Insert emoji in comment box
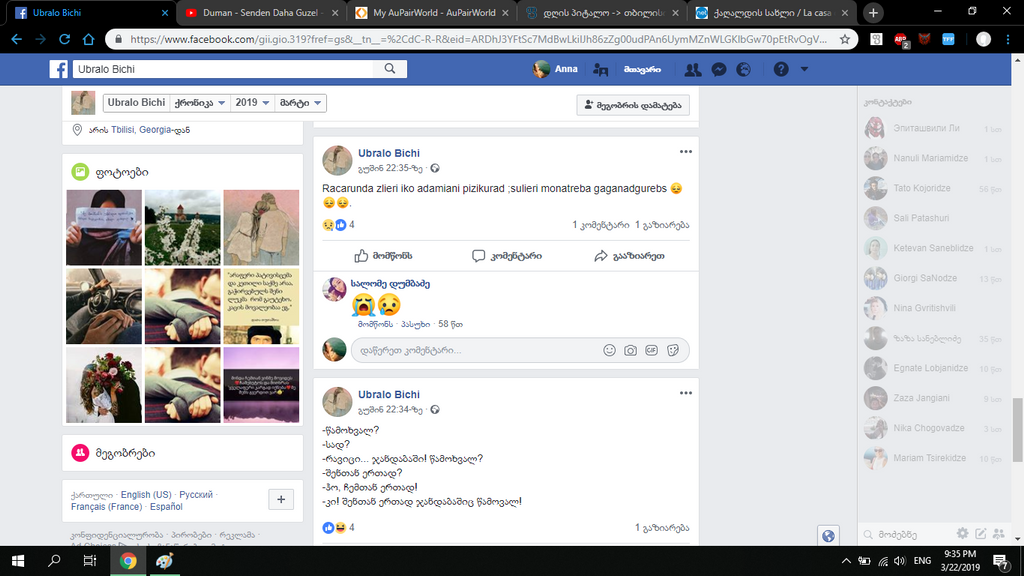 [609, 350]
